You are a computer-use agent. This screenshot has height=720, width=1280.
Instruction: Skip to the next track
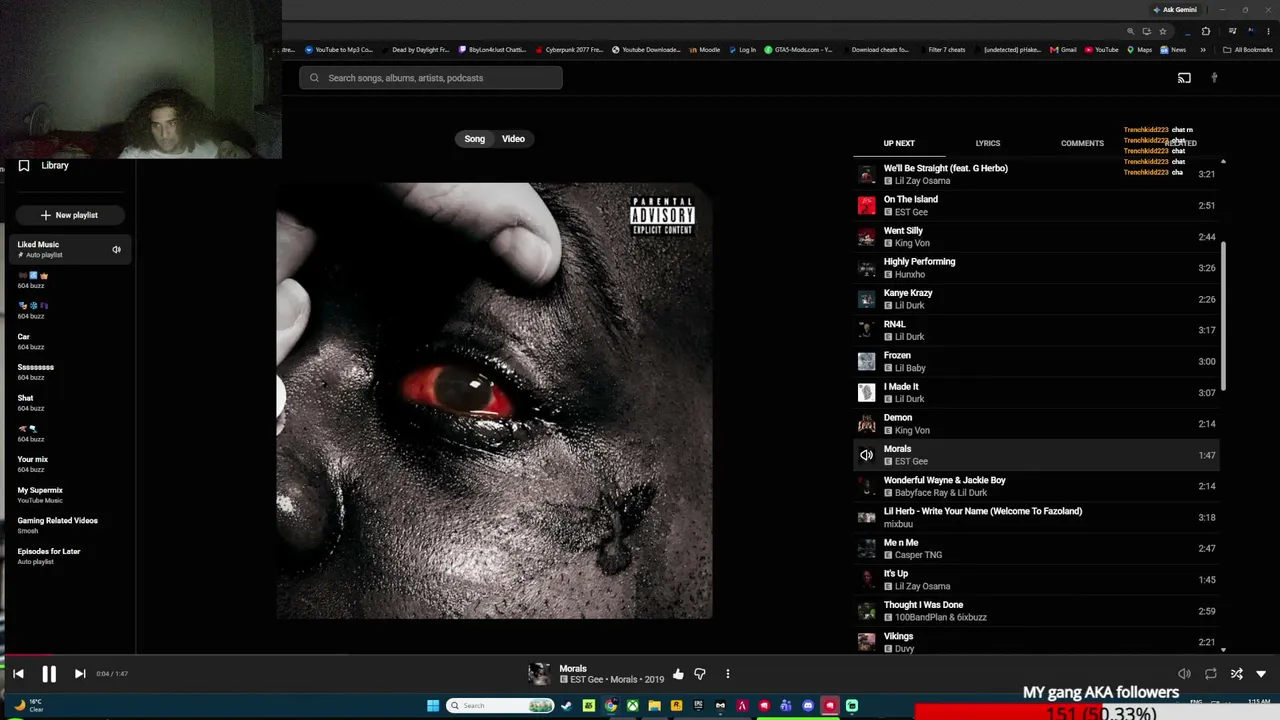pos(80,674)
